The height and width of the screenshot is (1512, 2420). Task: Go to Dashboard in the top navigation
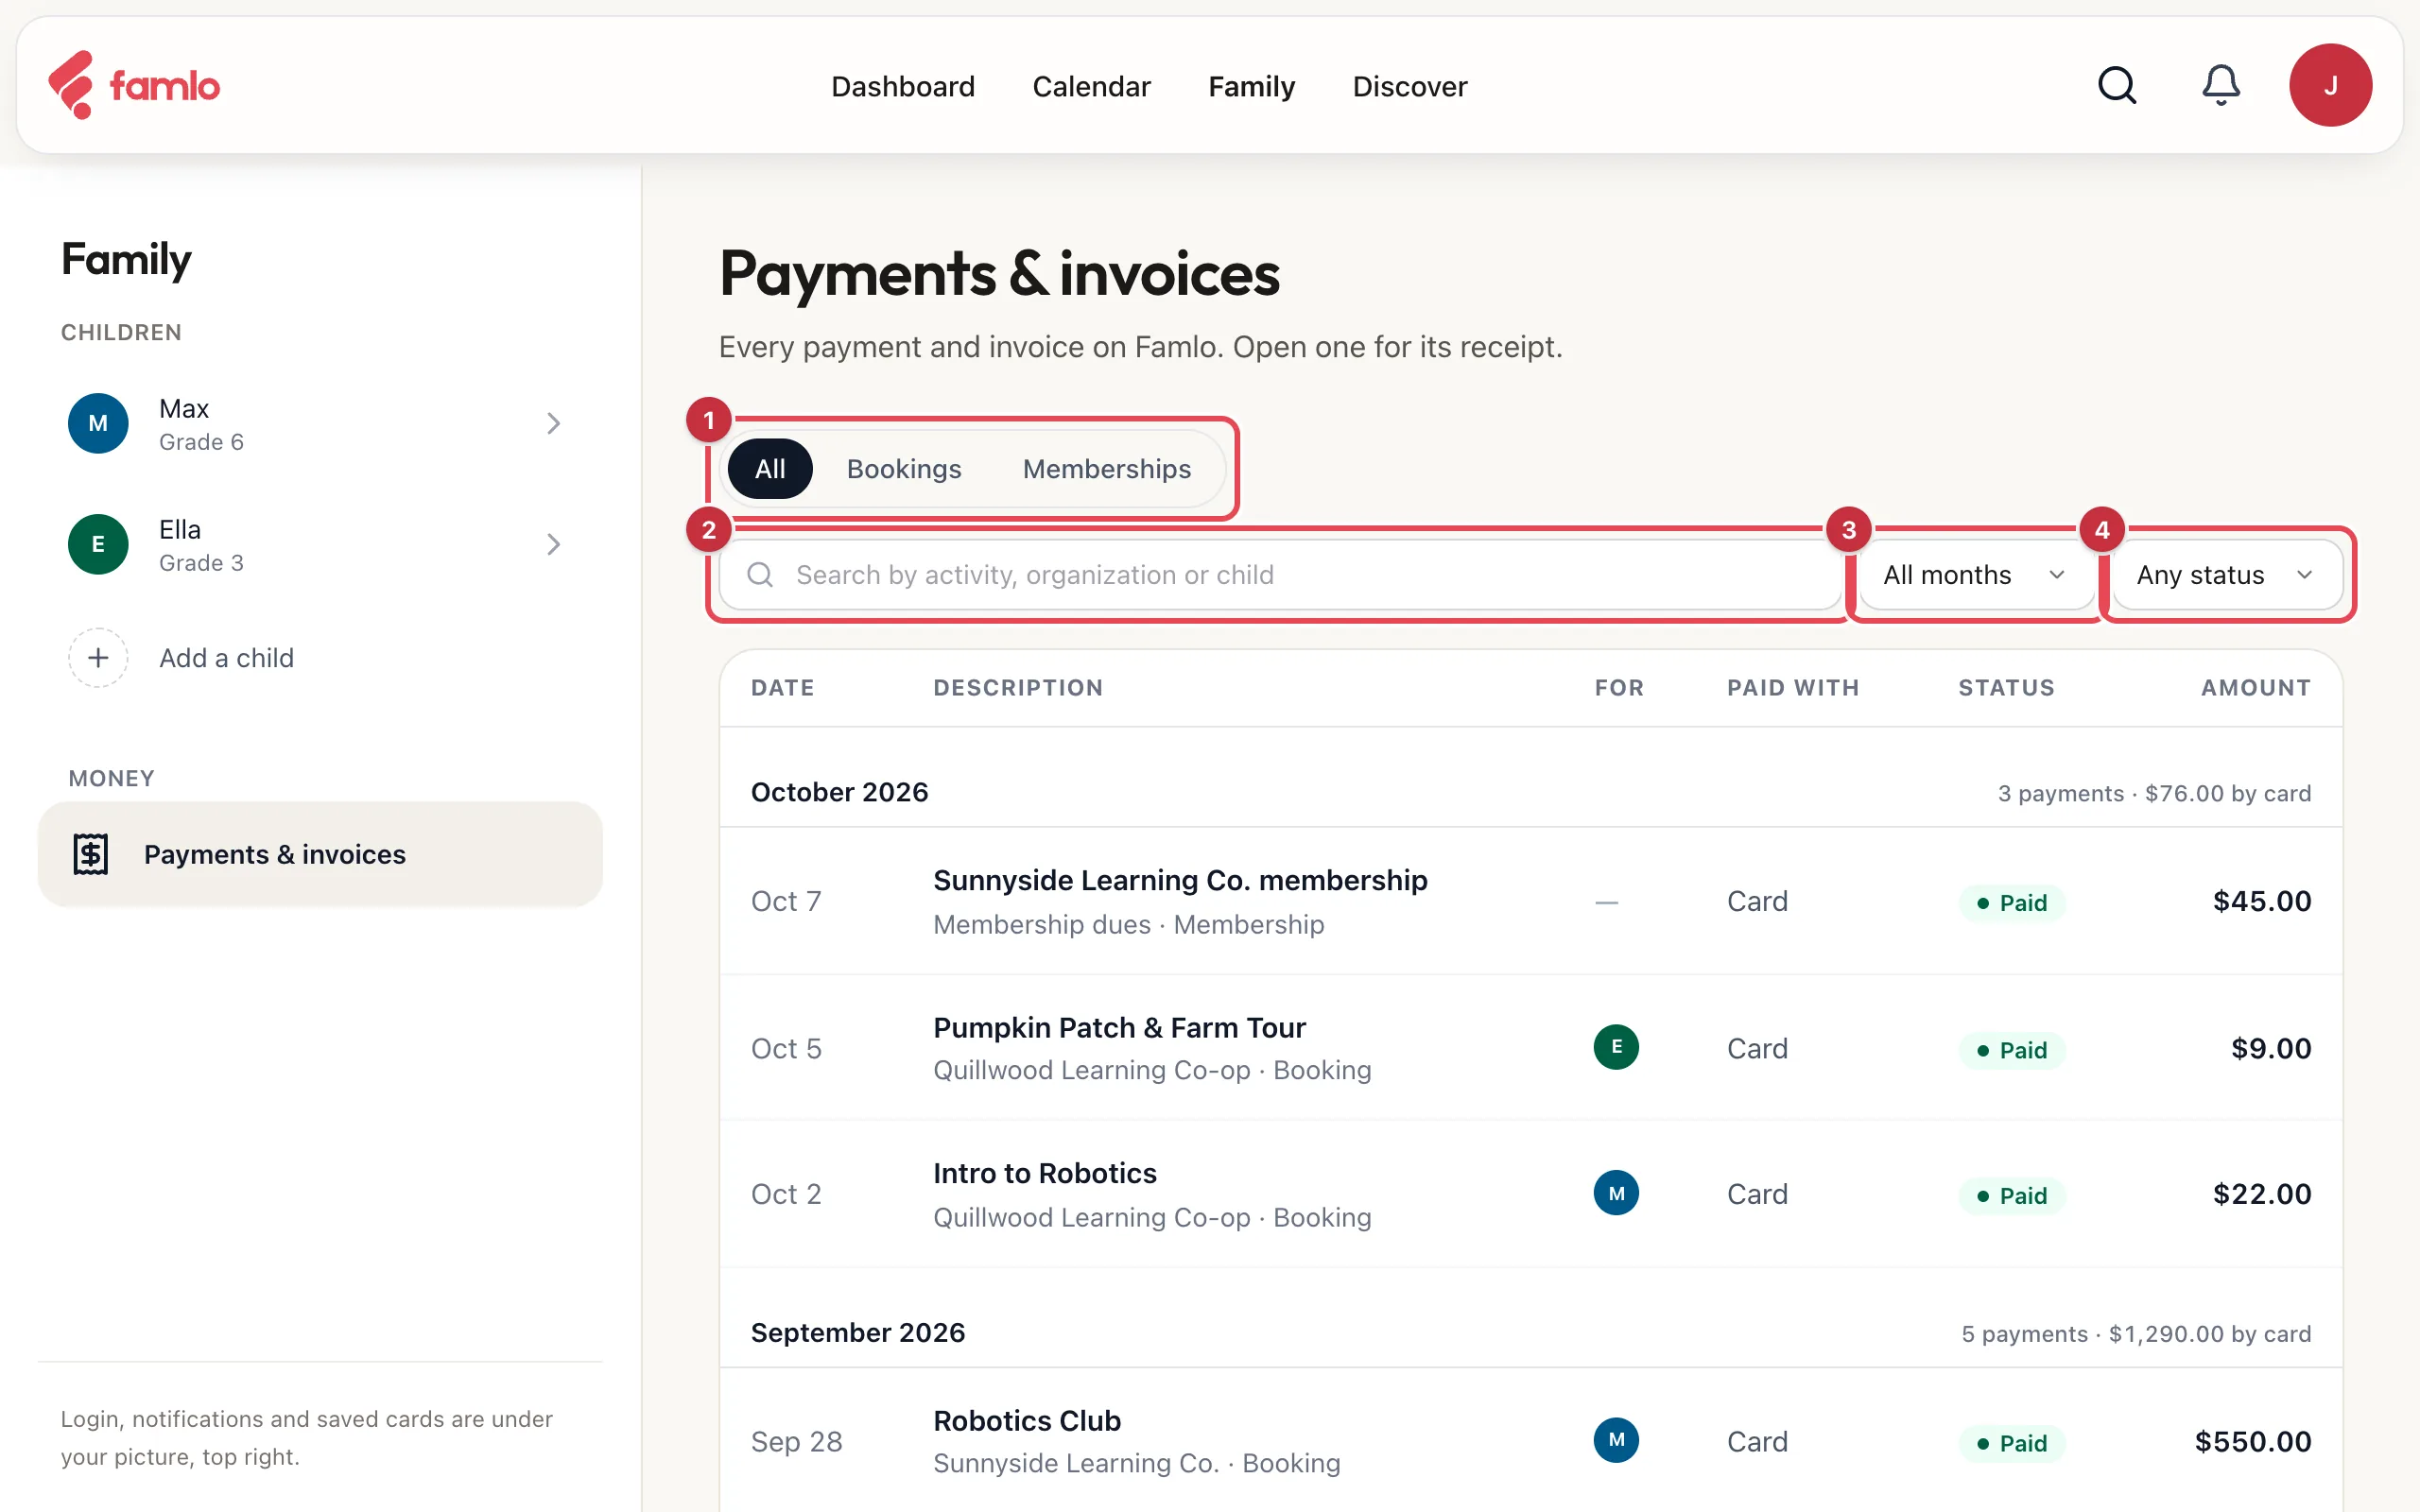903,86
